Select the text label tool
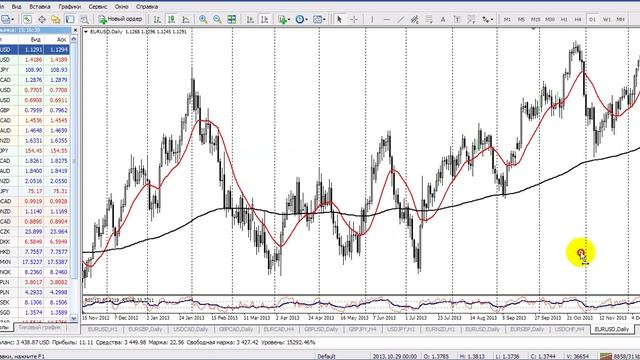 click(457, 19)
